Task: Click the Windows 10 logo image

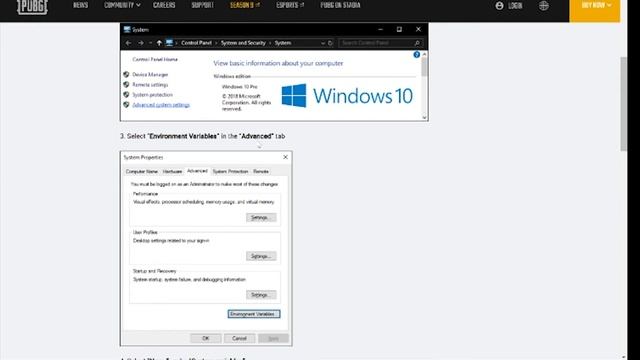Action: [x=347, y=96]
